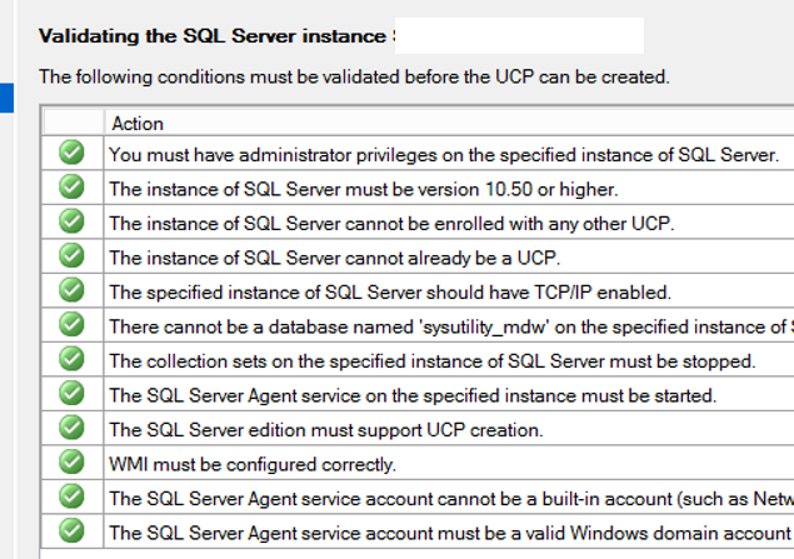794x559 pixels.
Task: Click status icon for sysutility_mdw database row
Action: point(71,325)
